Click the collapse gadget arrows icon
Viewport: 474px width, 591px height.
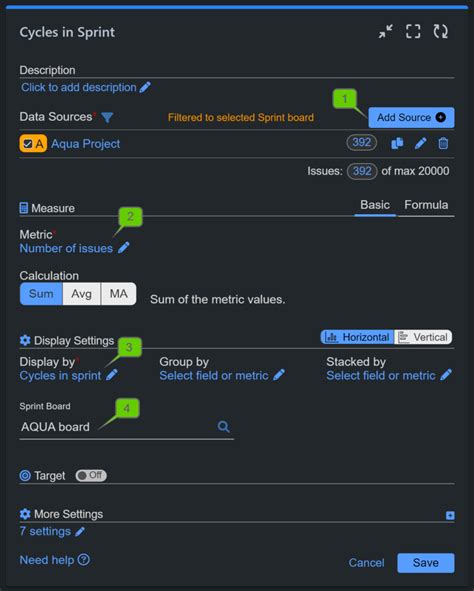(386, 32)
